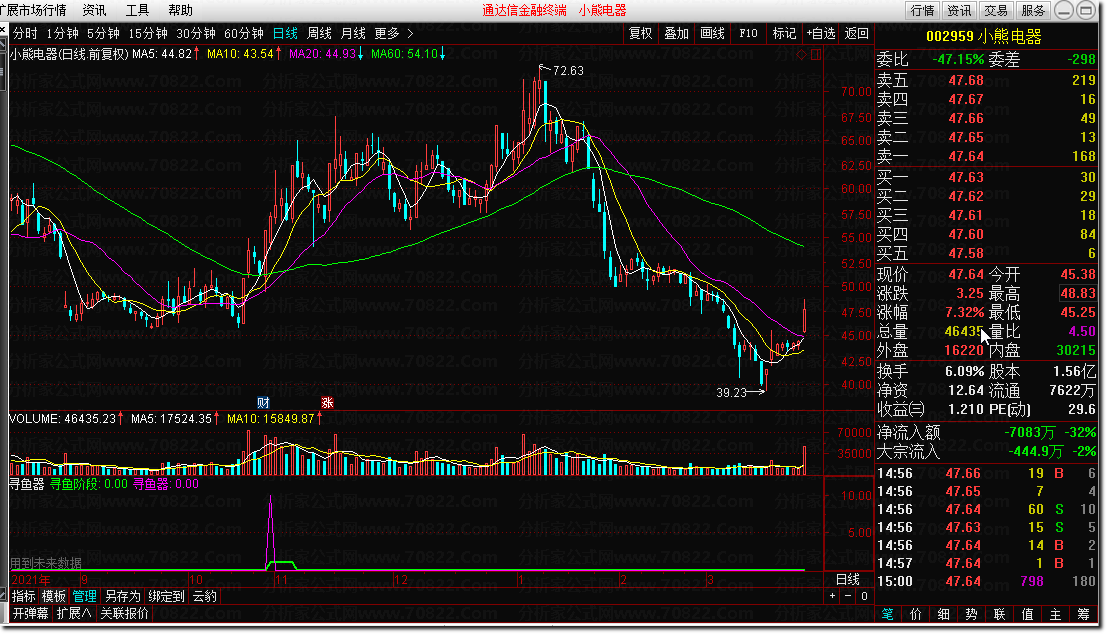This screenshot has width=1108, height=634.
Task: Click the 云豹 button
Action: (205, 596)
